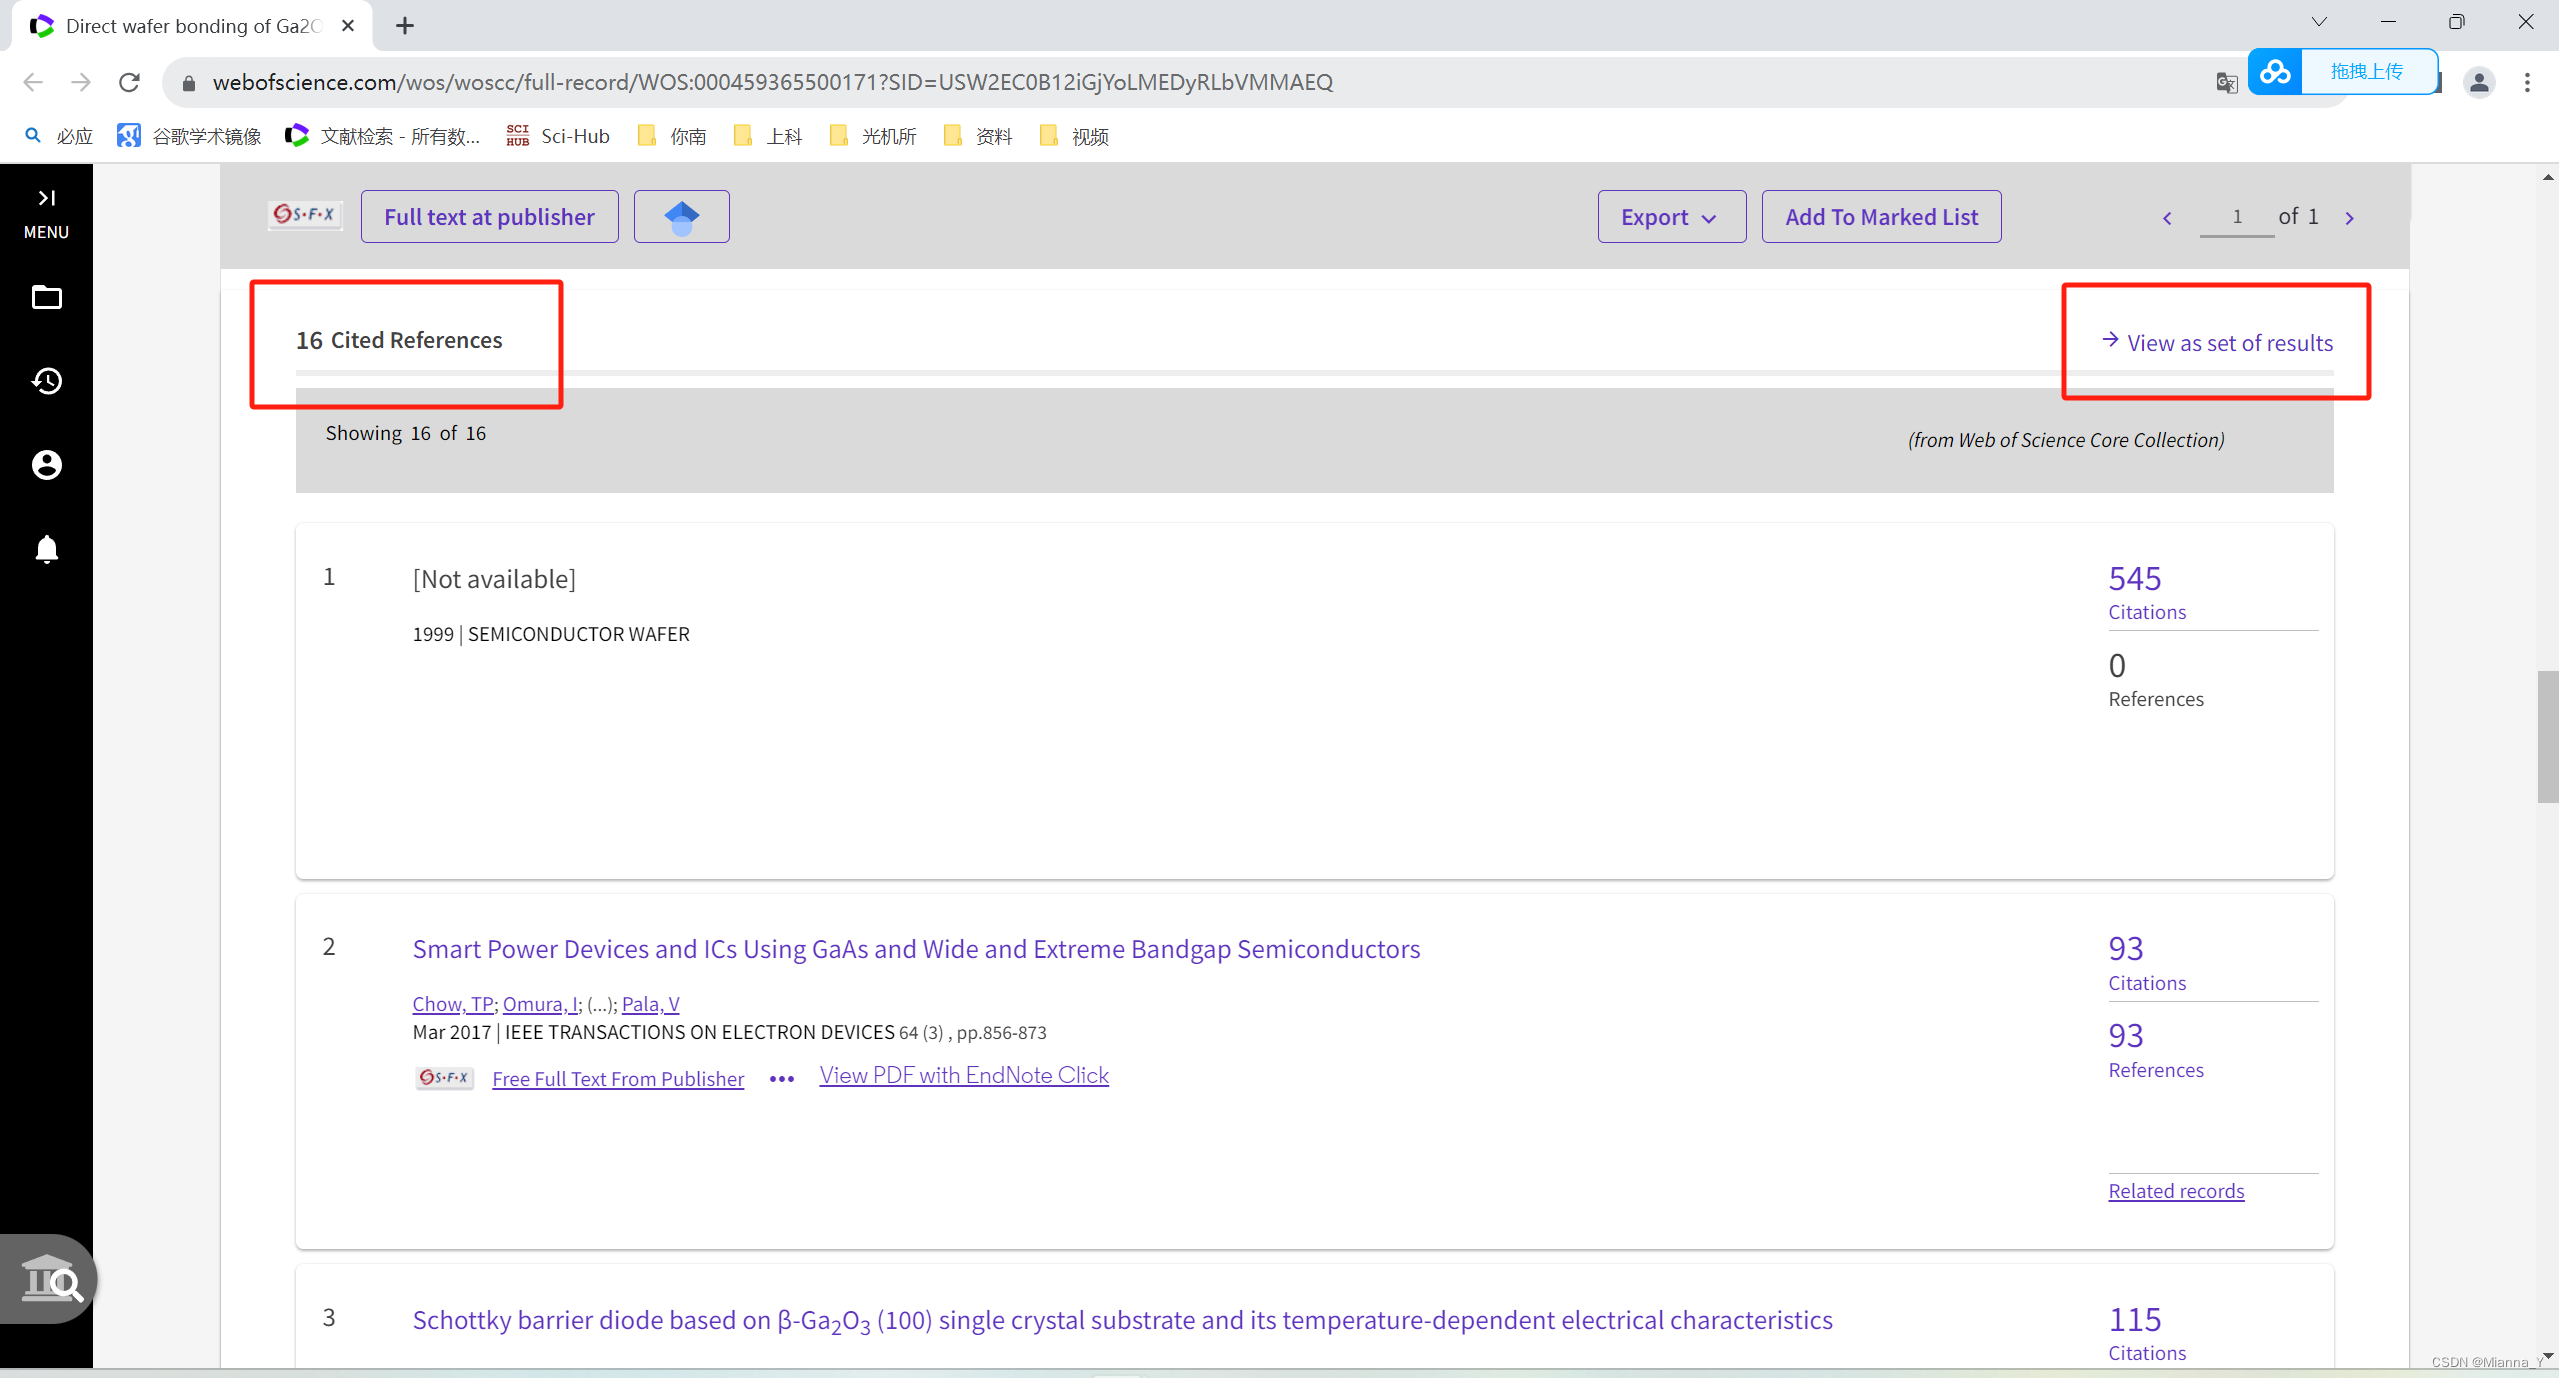
Task: Click the blue graduation cap button
Action: point(681,217)
